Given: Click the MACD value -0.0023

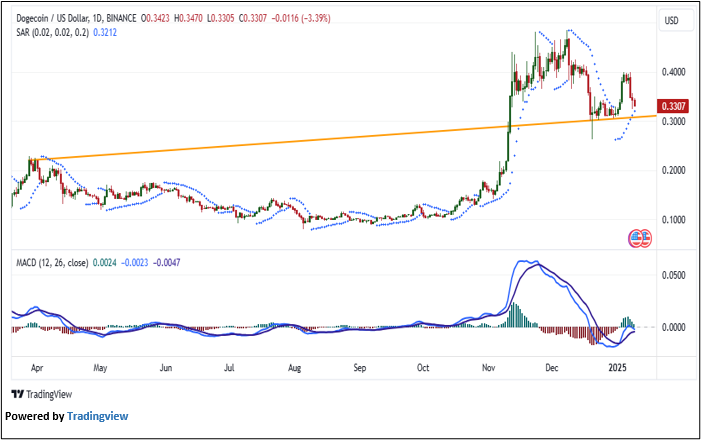Looking at the screenshot, I should pyautogui.click(x=135, y=263).
